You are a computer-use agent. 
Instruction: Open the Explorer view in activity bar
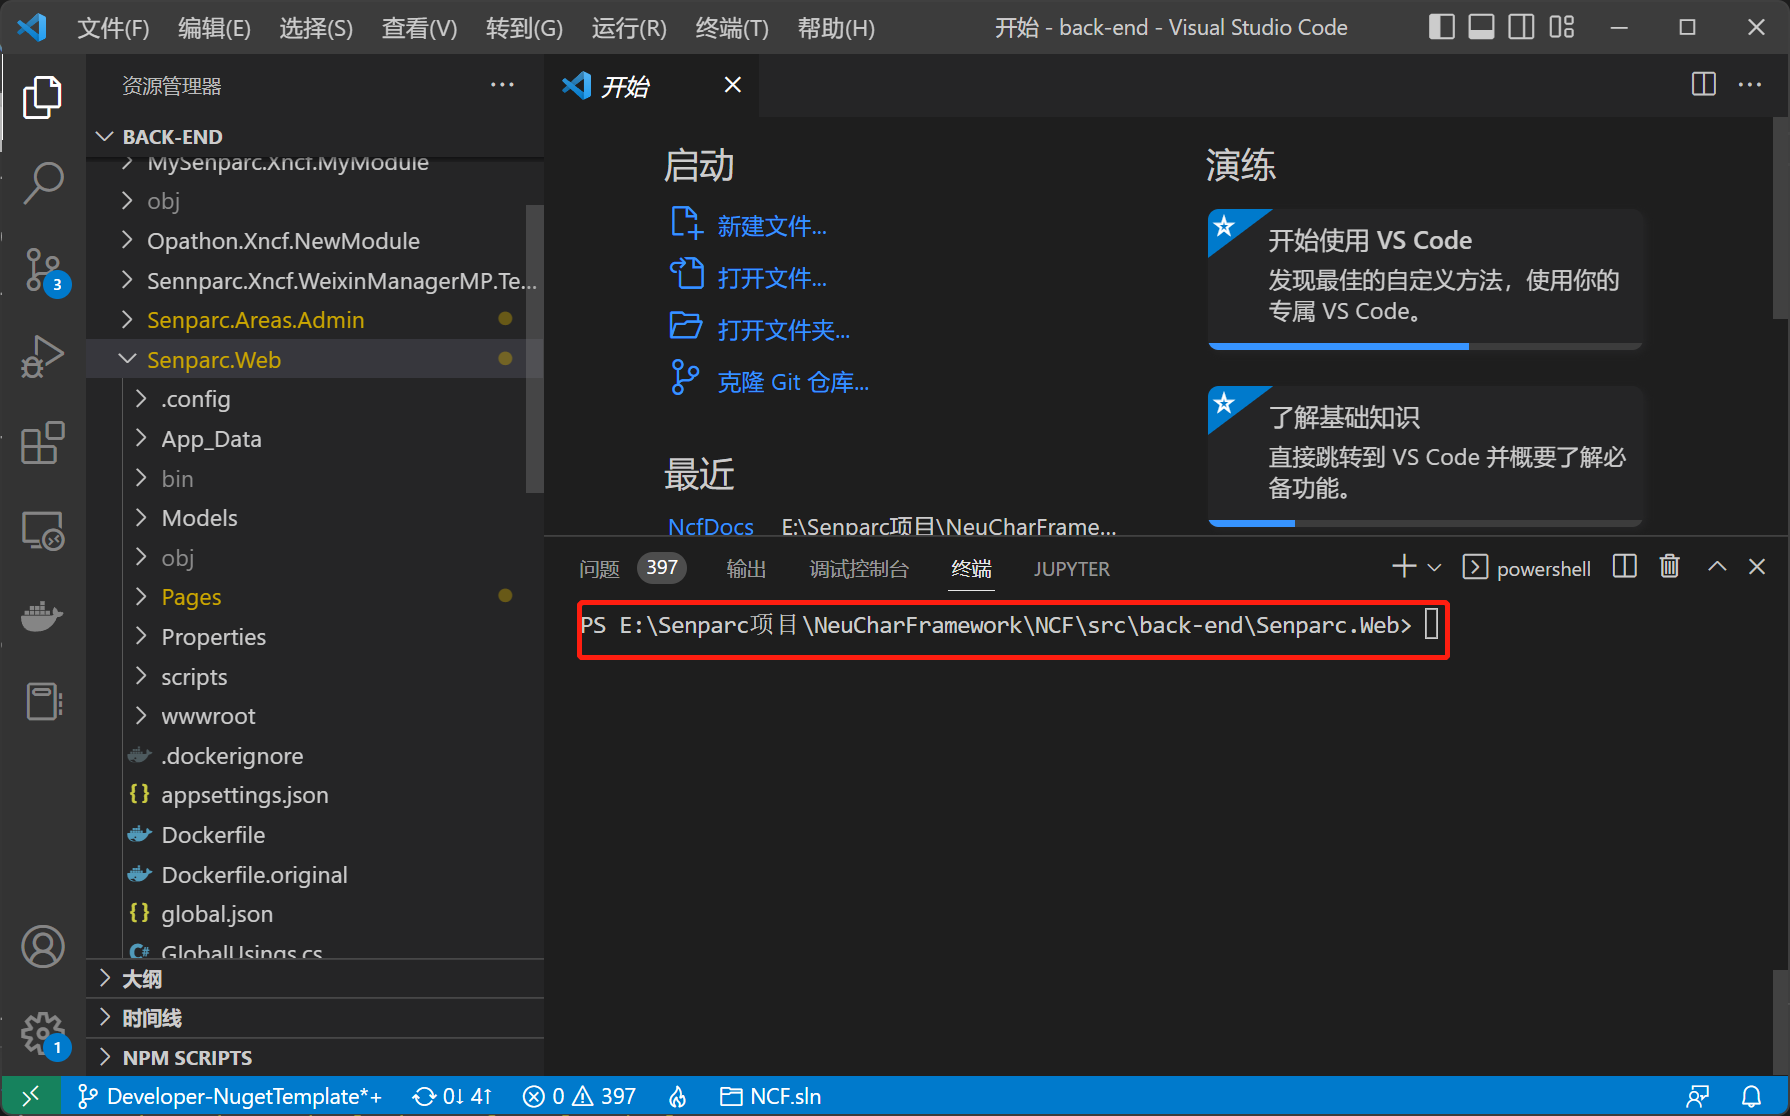[x=42, y=97]
